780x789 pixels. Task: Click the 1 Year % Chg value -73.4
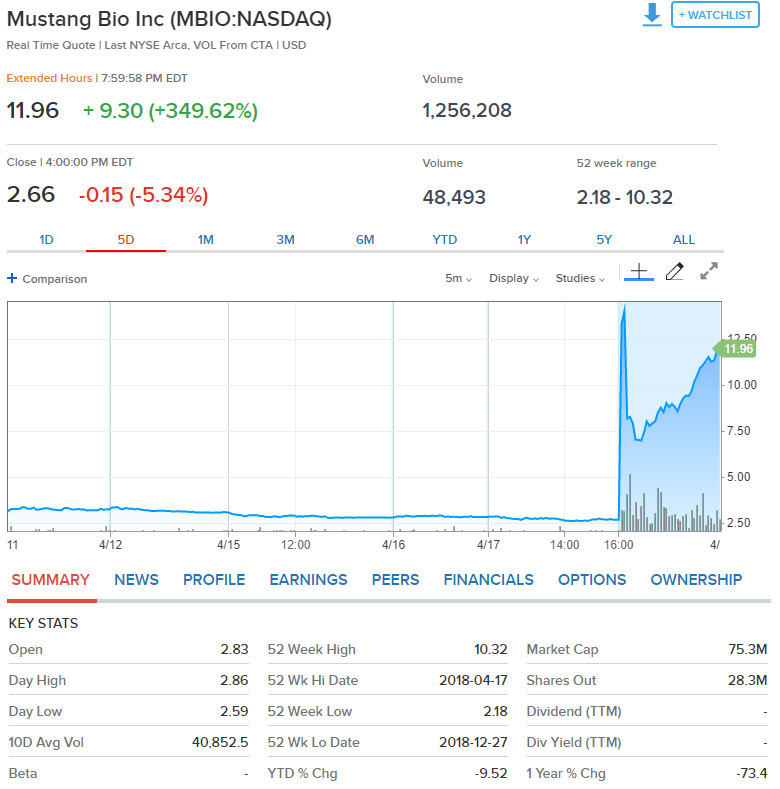751,773
